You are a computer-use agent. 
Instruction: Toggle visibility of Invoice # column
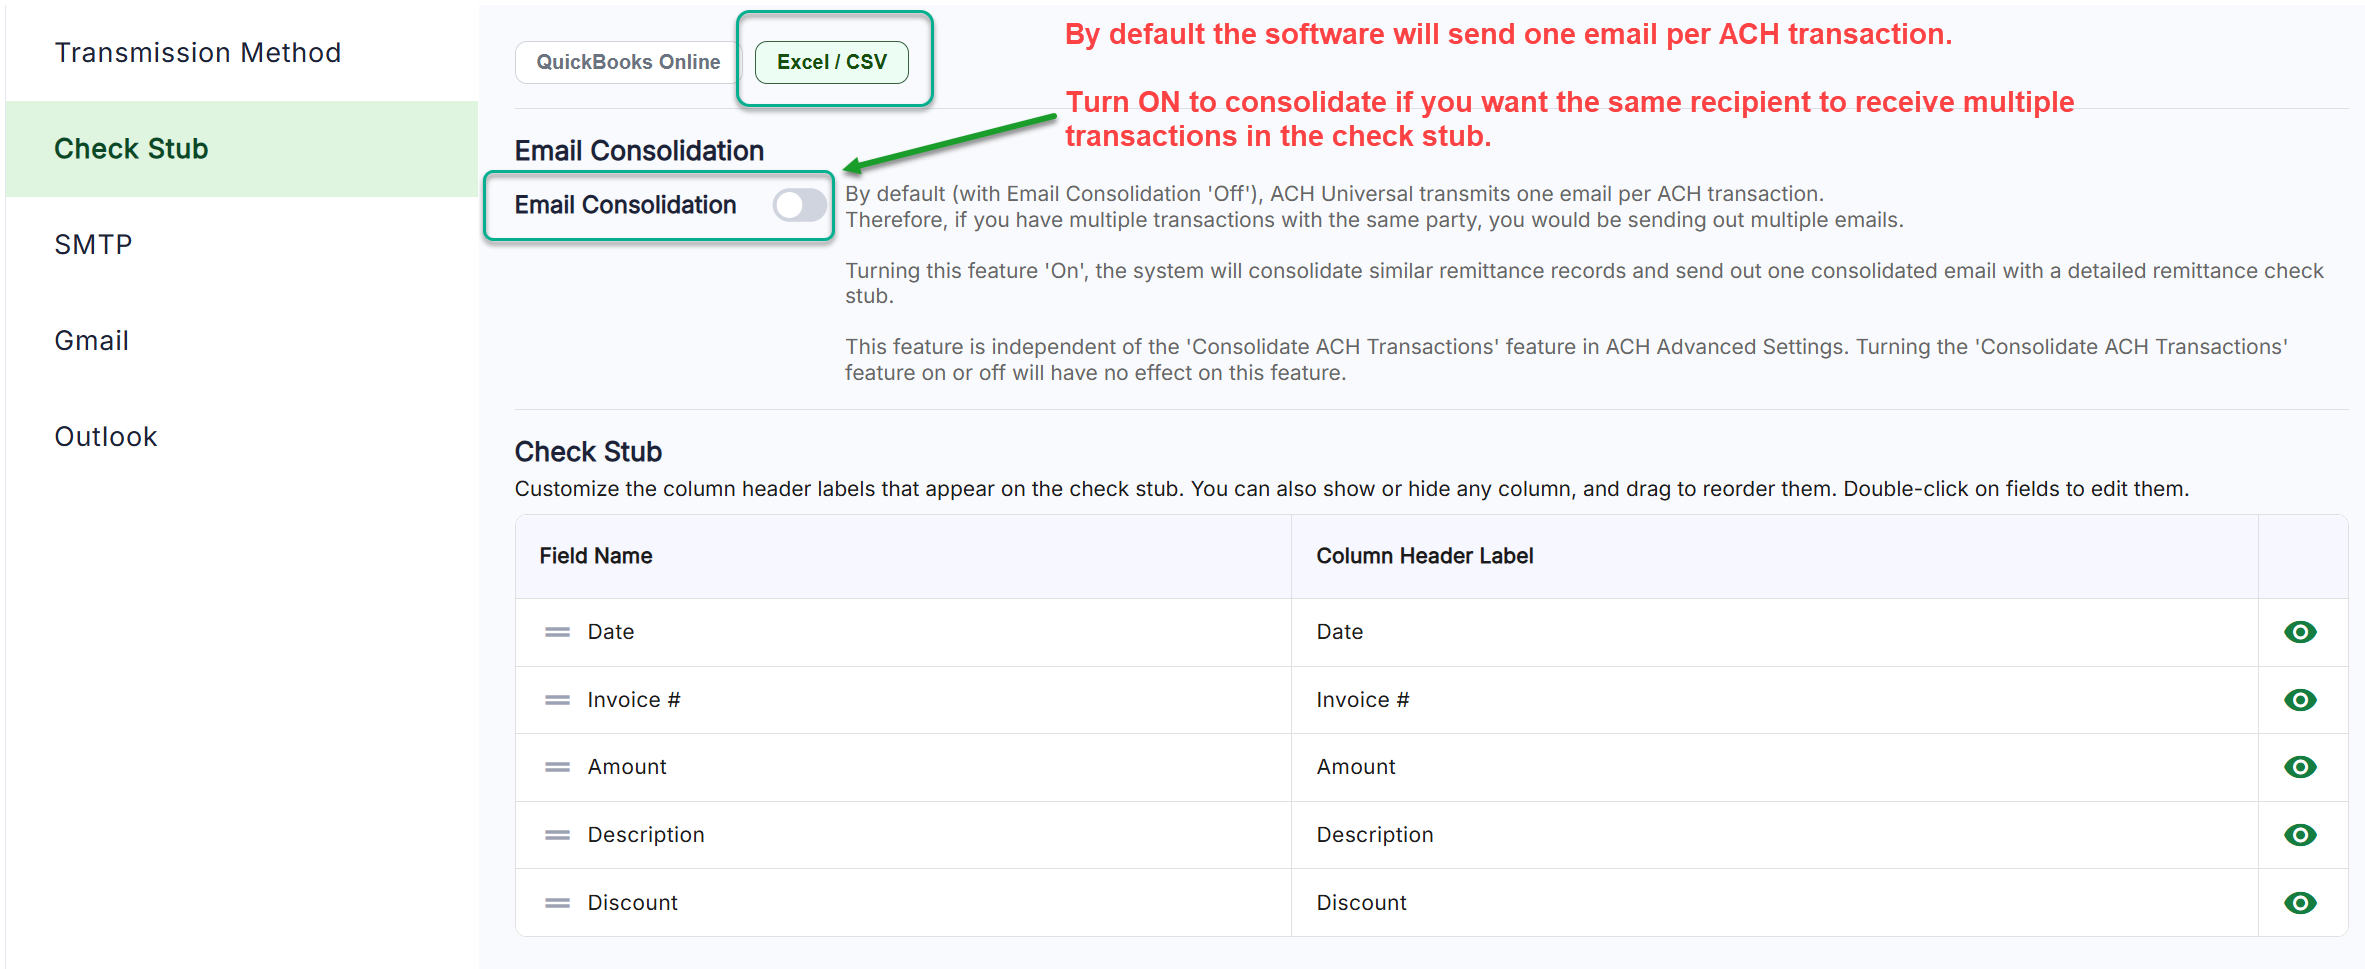pos(2300,700)
